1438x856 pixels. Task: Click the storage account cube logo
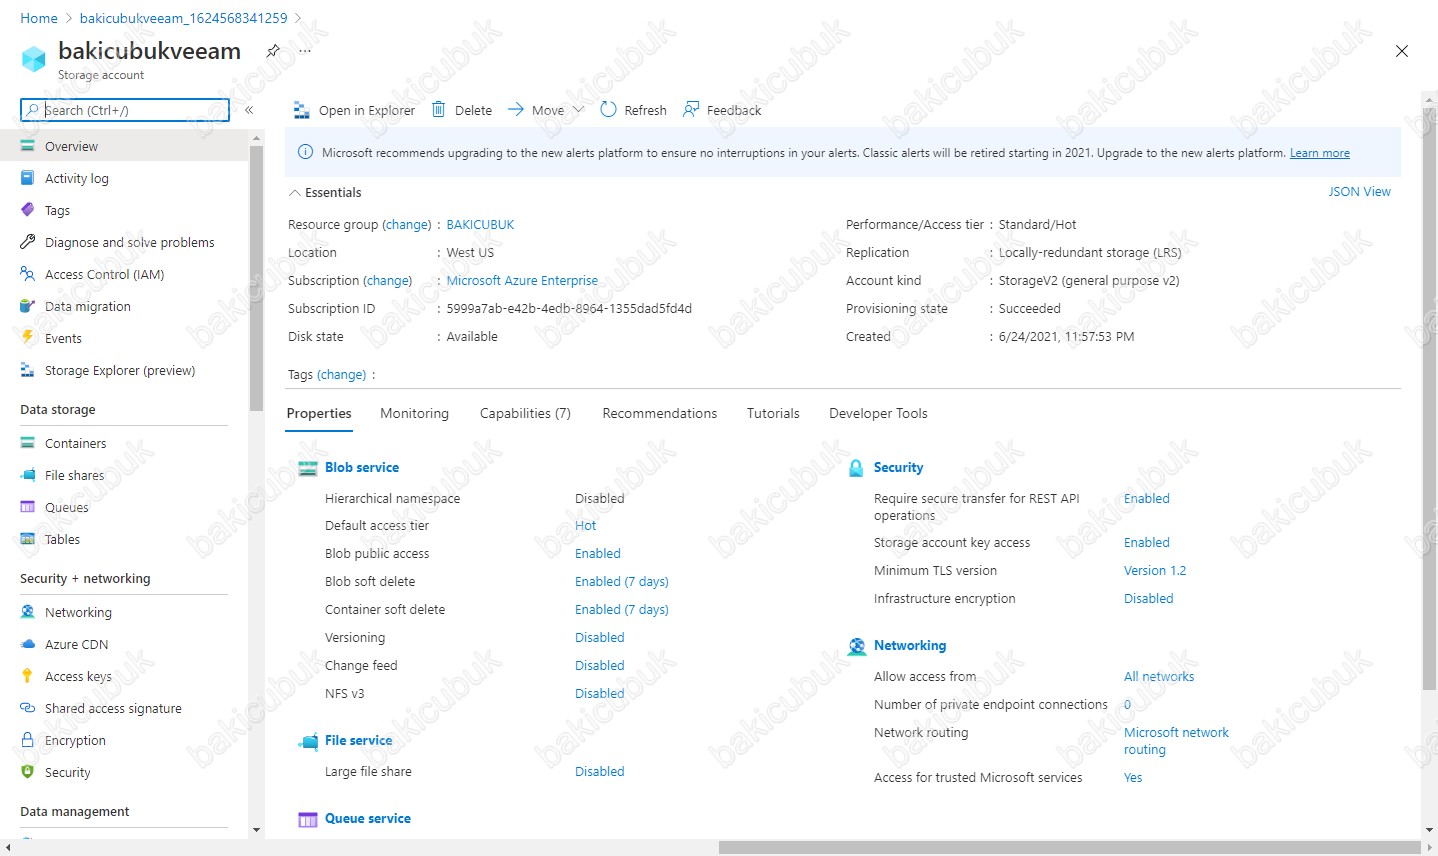point(34,59)
